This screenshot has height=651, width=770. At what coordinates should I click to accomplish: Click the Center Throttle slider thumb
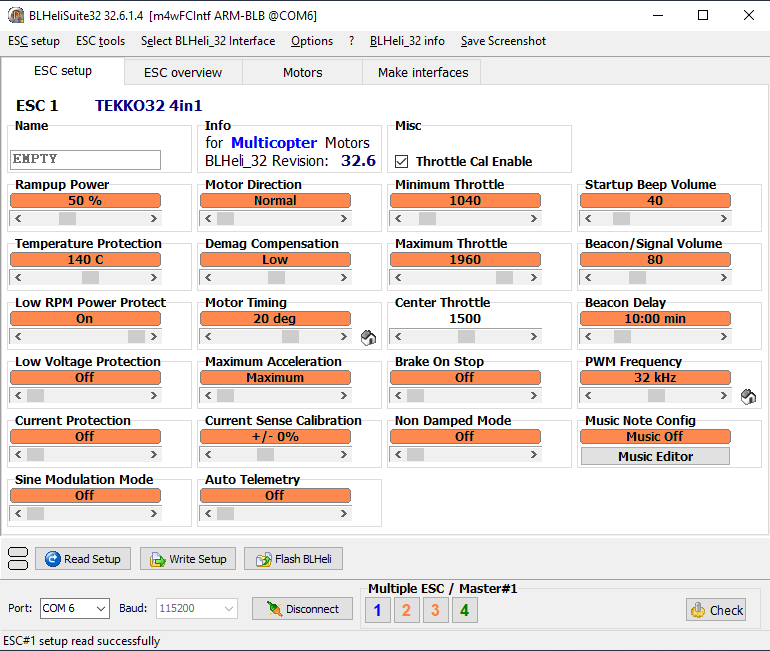[x=466, y=336]
